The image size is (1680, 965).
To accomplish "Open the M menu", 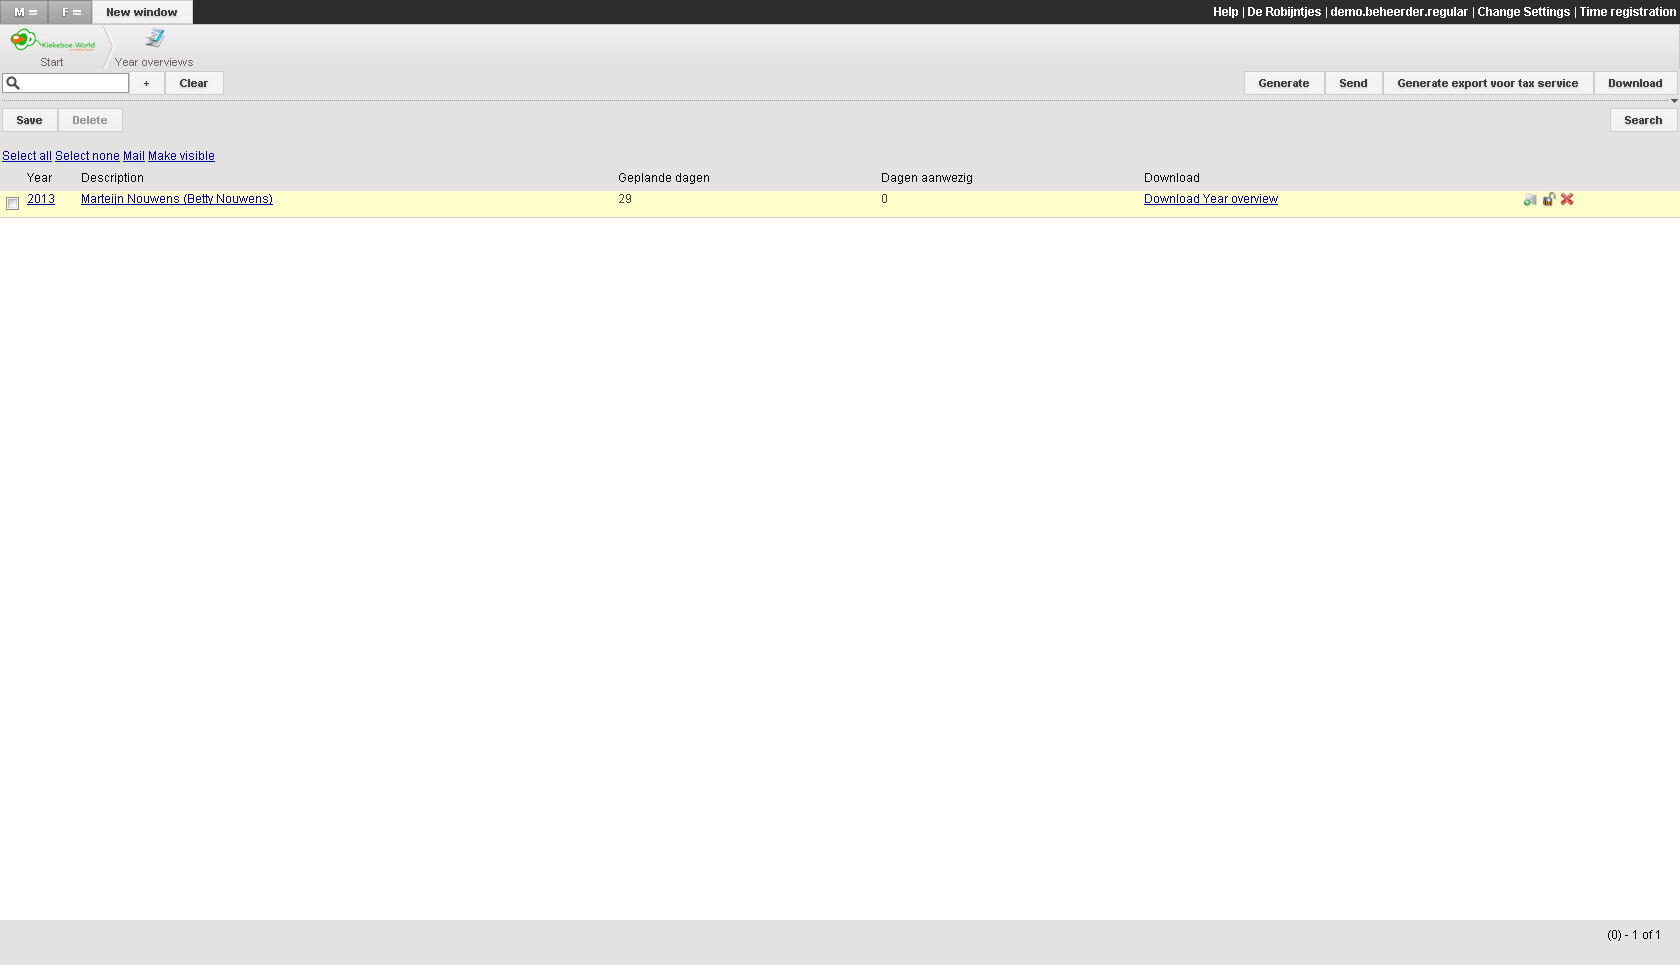I will click(x=25, y=12).
